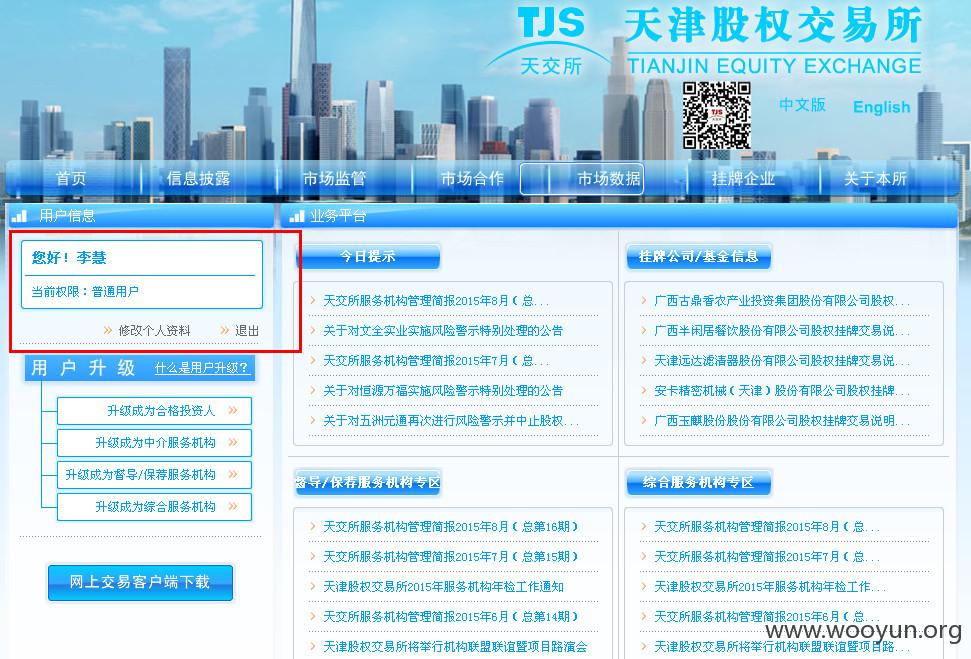
Task: Click 您好!李慧 greeting text
Action: (69, 258)
